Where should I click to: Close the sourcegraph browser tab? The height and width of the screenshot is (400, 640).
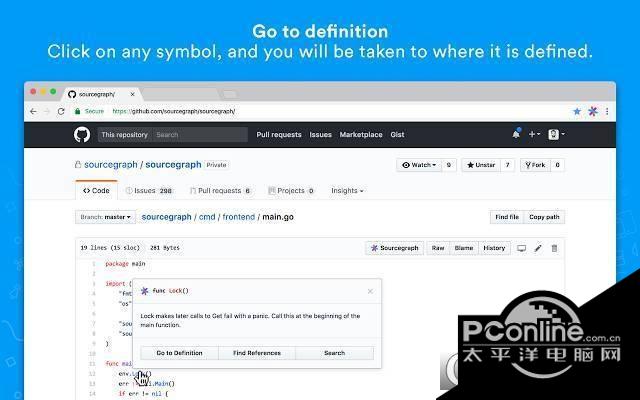[x=132, y=94]
